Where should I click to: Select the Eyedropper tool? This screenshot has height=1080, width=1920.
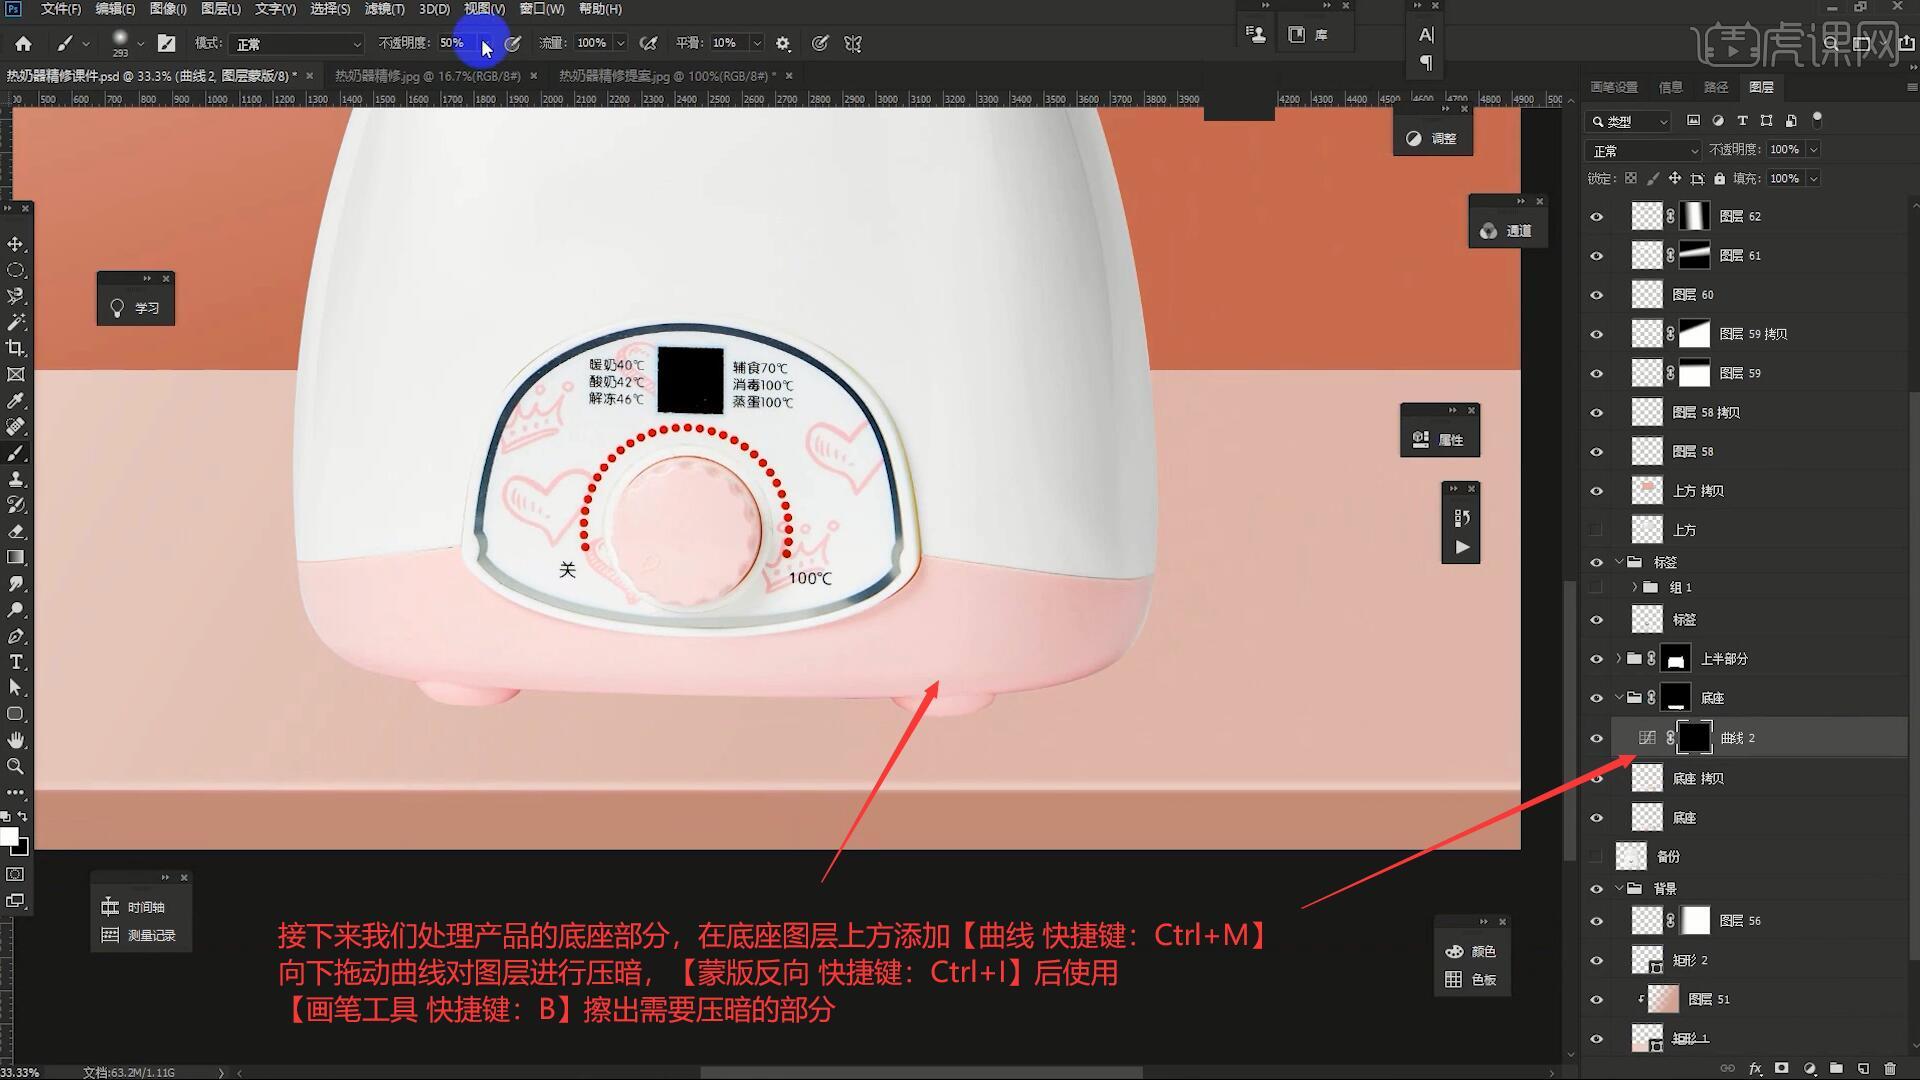pos(16,401)
